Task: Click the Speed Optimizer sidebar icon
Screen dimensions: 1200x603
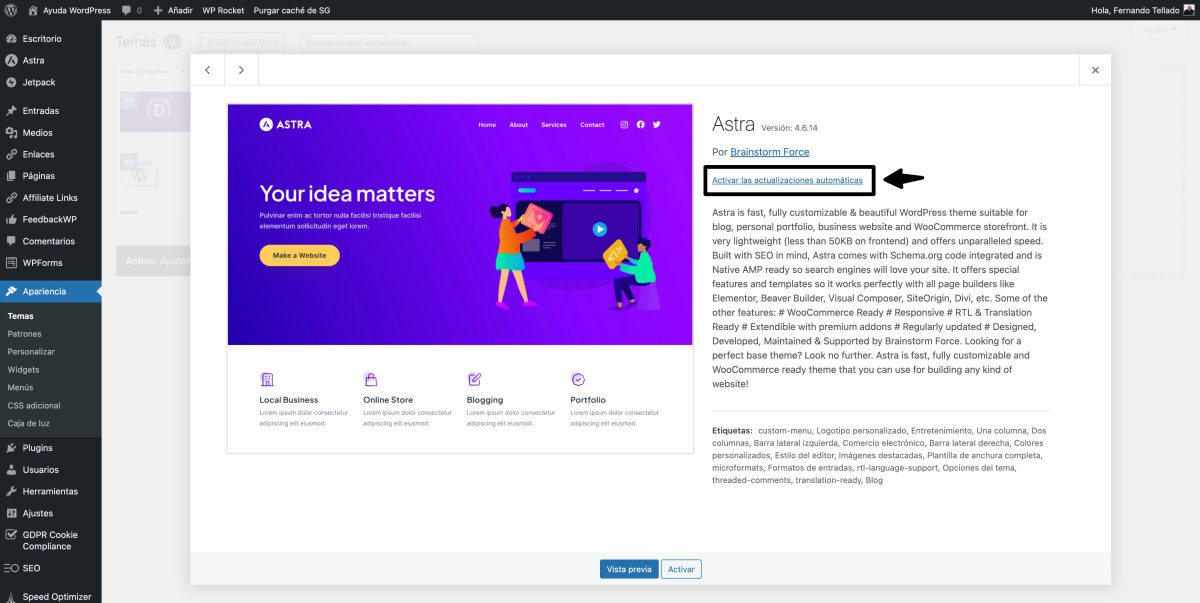Action: [13, 596]
